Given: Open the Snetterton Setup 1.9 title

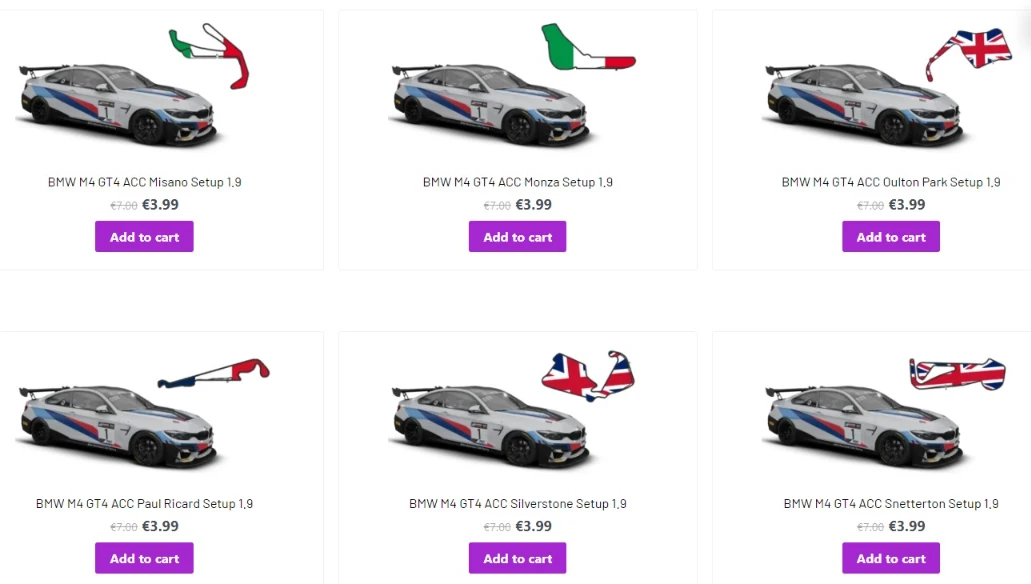Looking at the screenshot, I should (891, 504).
